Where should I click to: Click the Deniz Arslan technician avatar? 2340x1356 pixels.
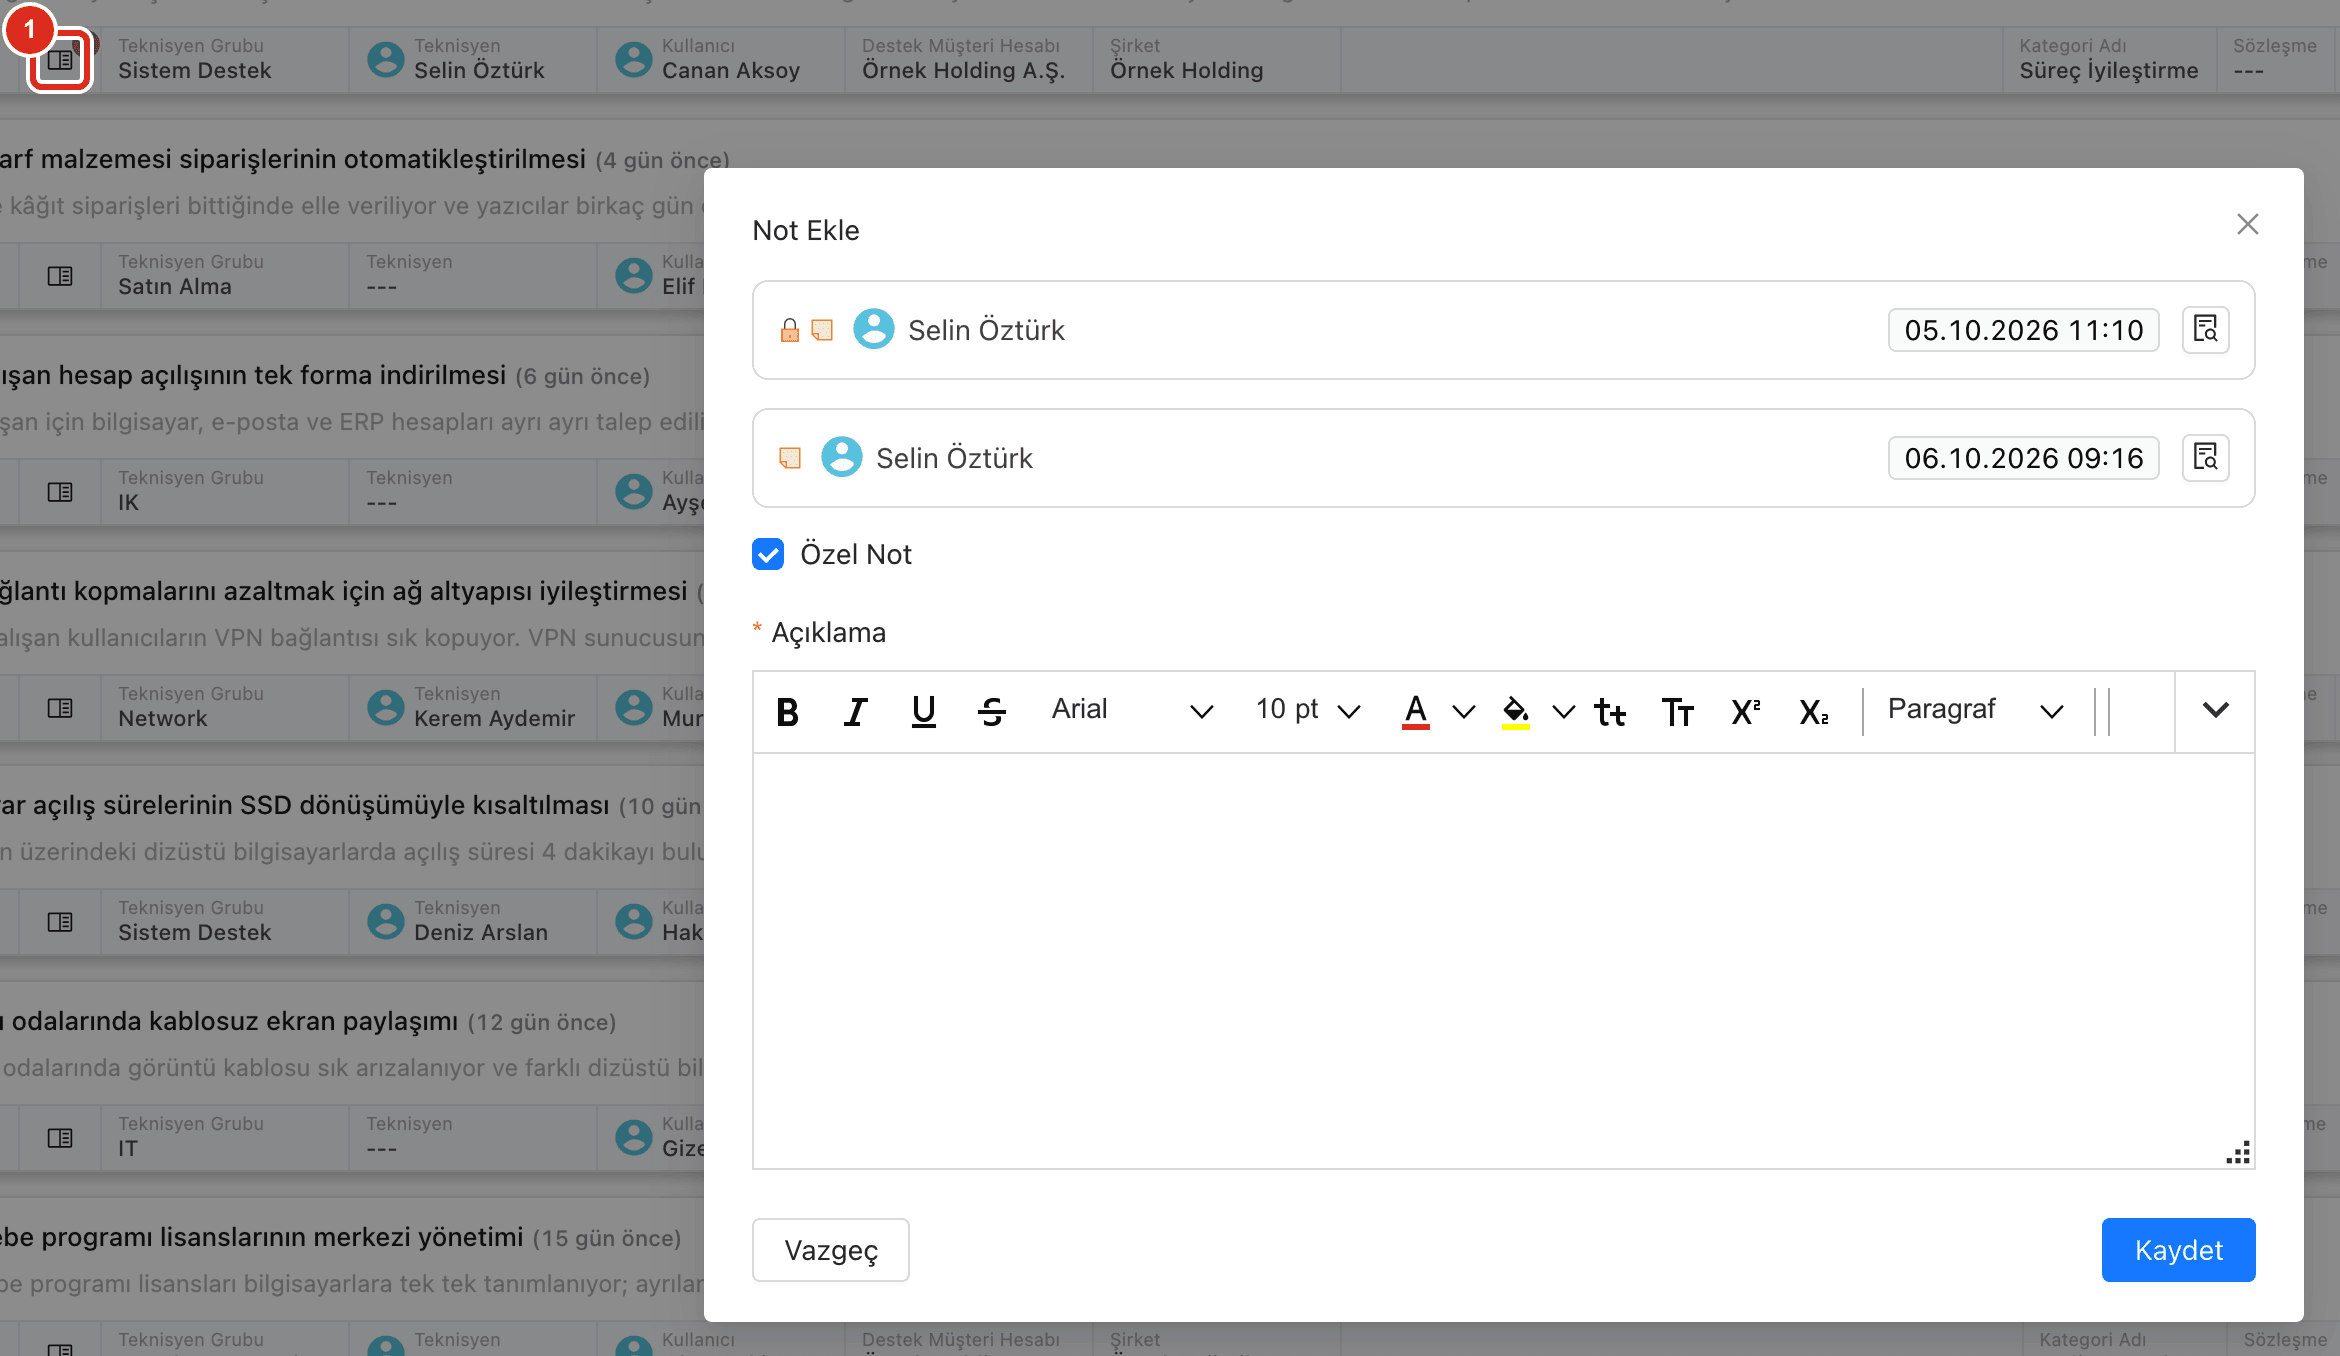click(x=385, y=921)
